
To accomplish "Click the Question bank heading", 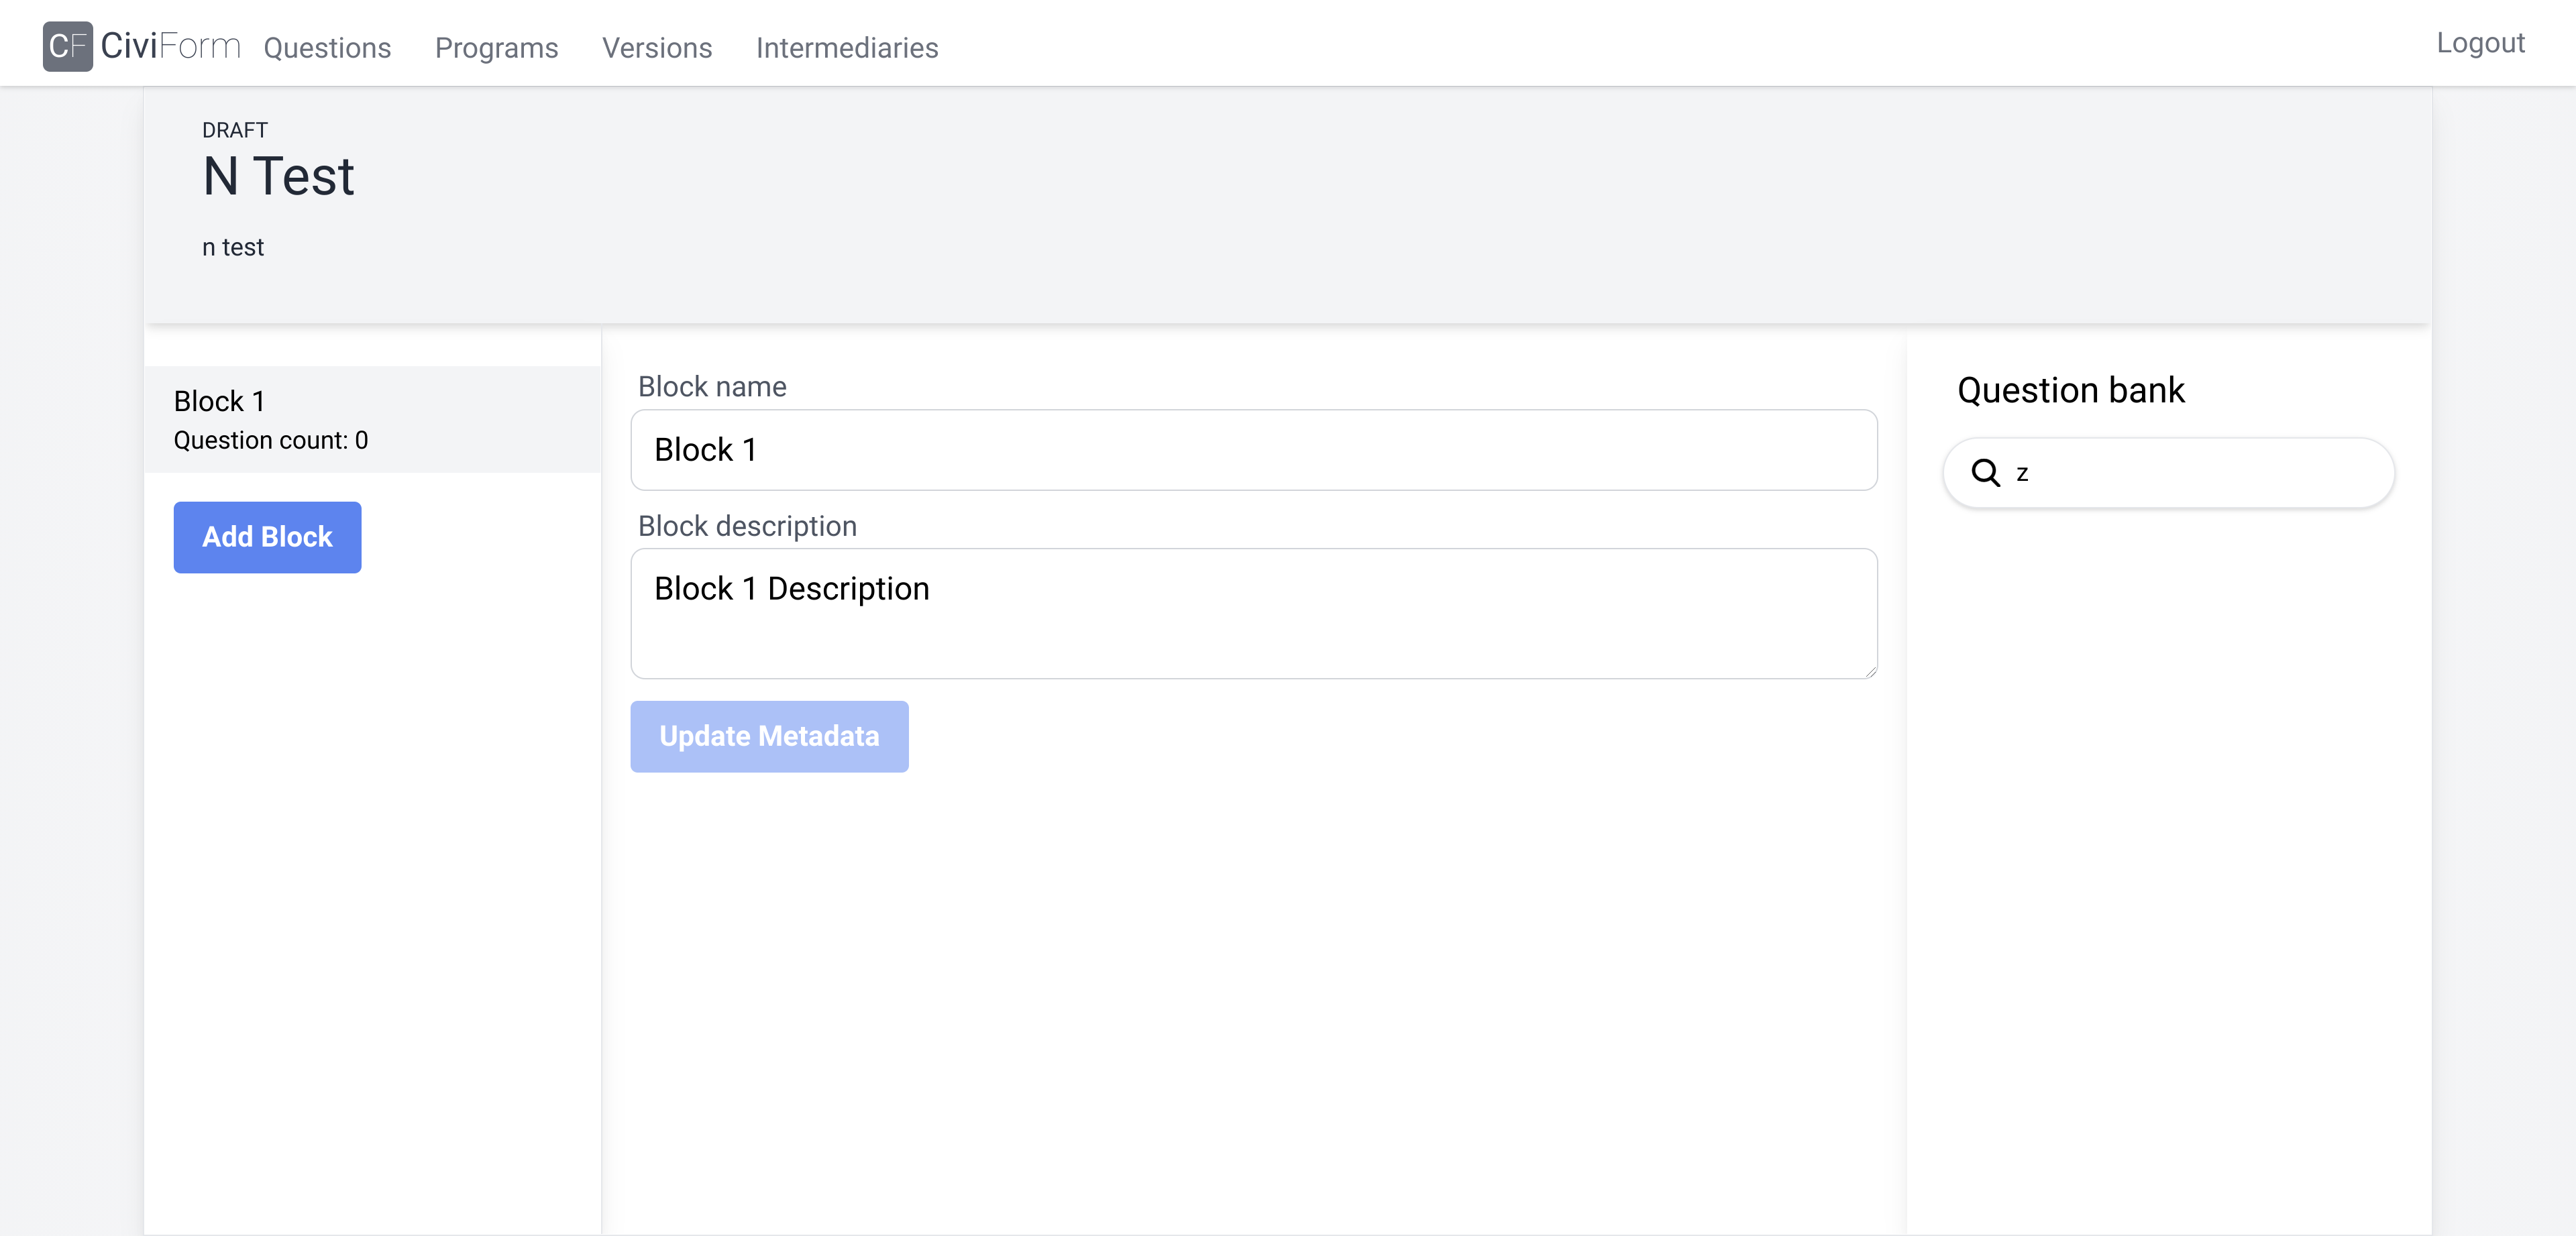I will (2069, 390).
